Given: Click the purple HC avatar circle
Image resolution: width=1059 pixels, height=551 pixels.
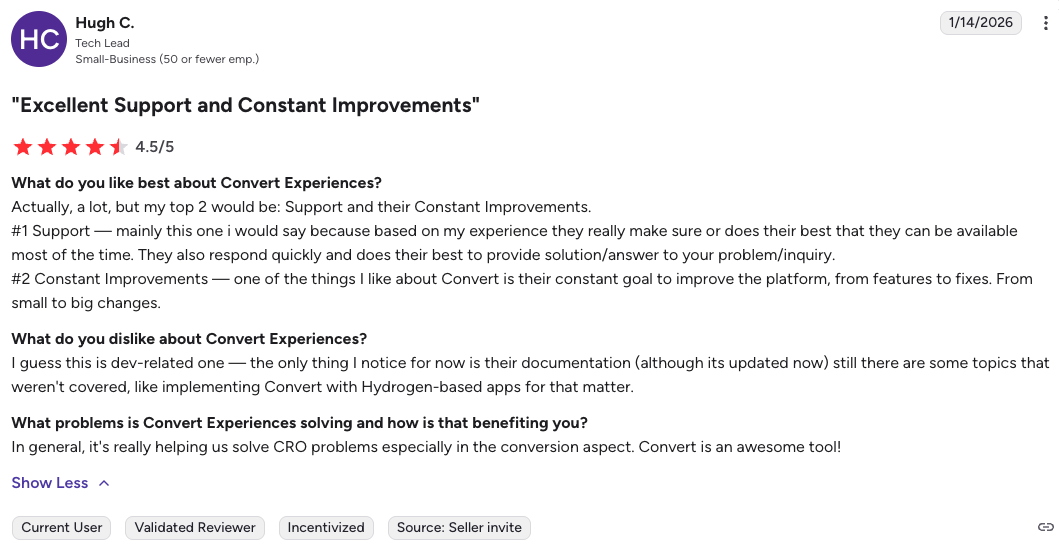Looking at the screenshot, I should pyautogui.click(x=38, y=39).
